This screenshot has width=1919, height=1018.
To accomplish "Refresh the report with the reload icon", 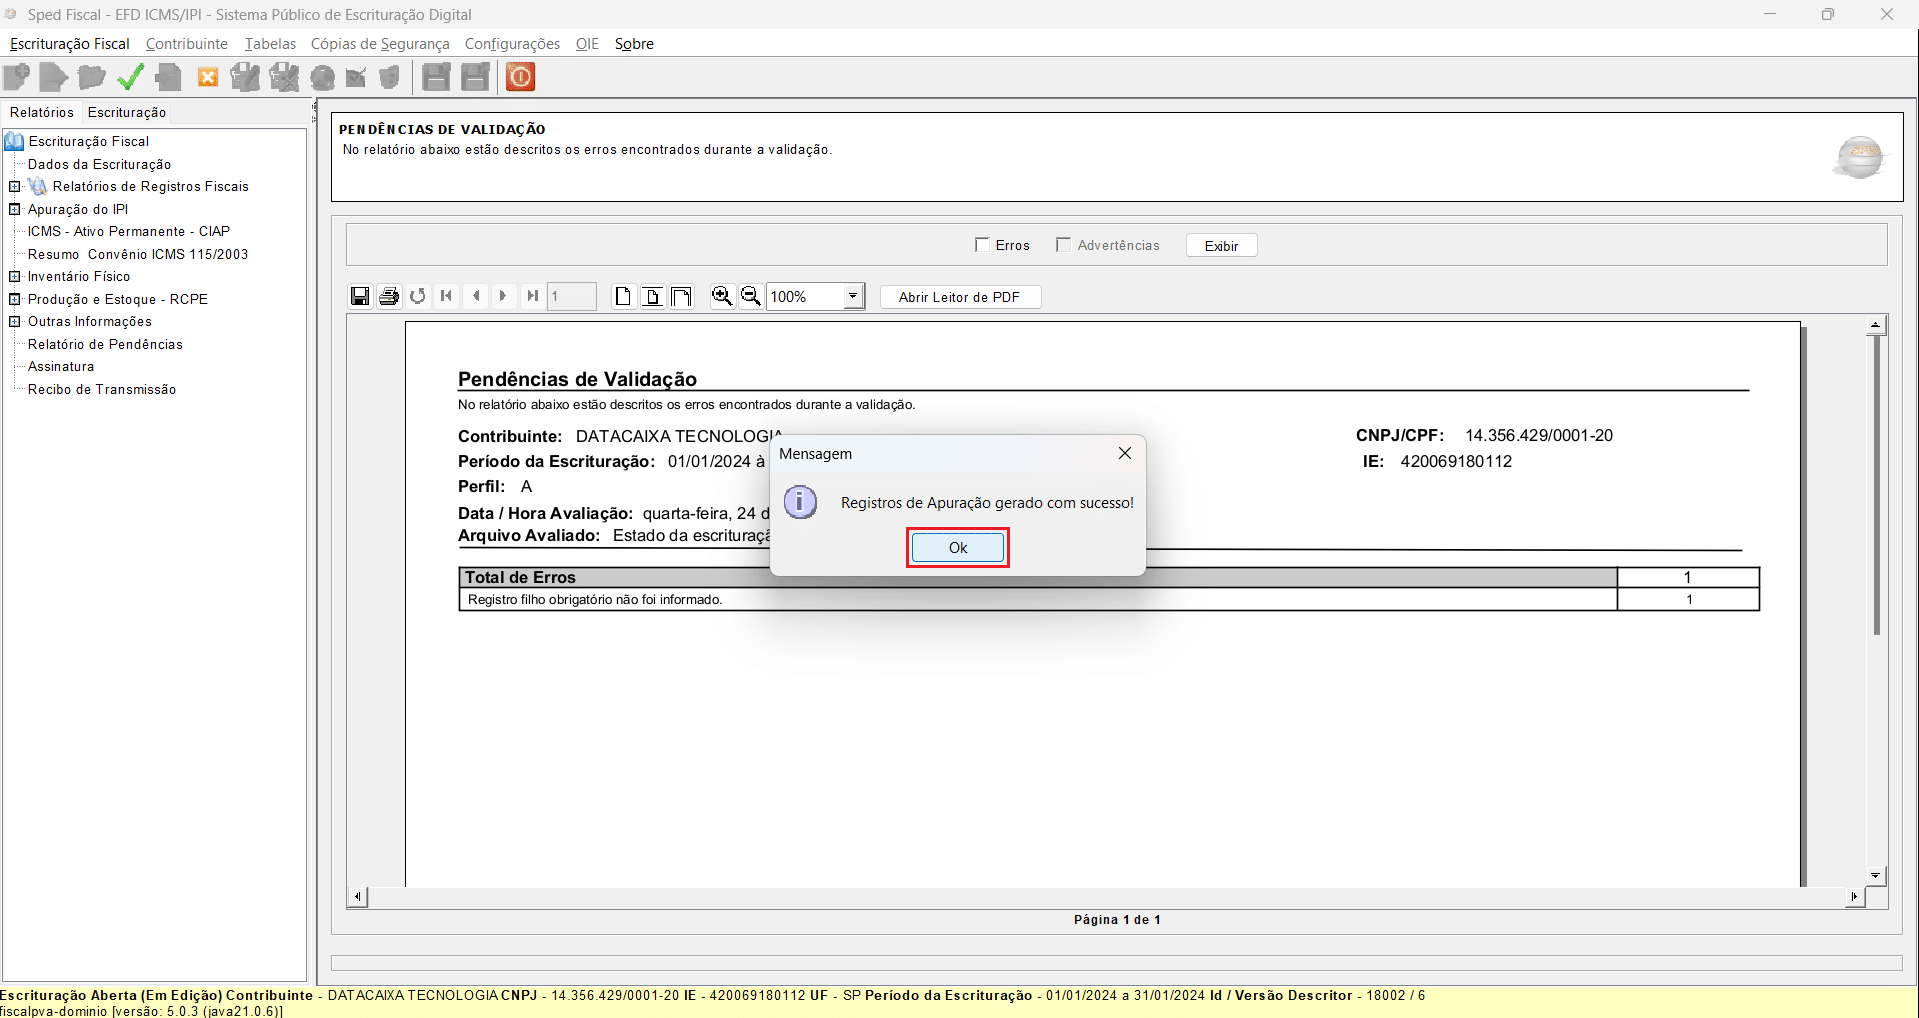I will 418,296.
